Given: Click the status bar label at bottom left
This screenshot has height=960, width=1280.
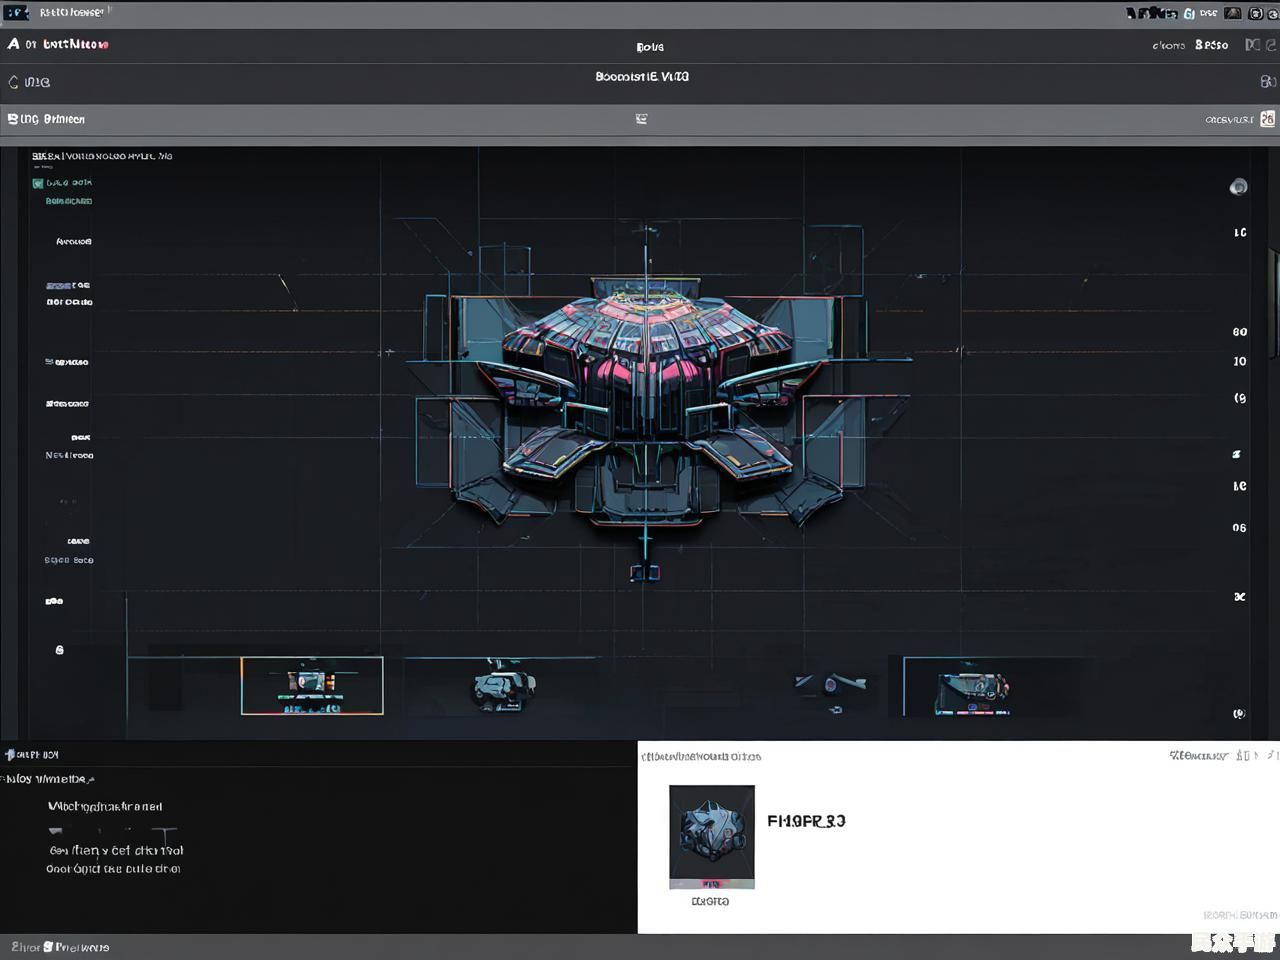Looking at the screenshot, I should [x=60, y=947].
